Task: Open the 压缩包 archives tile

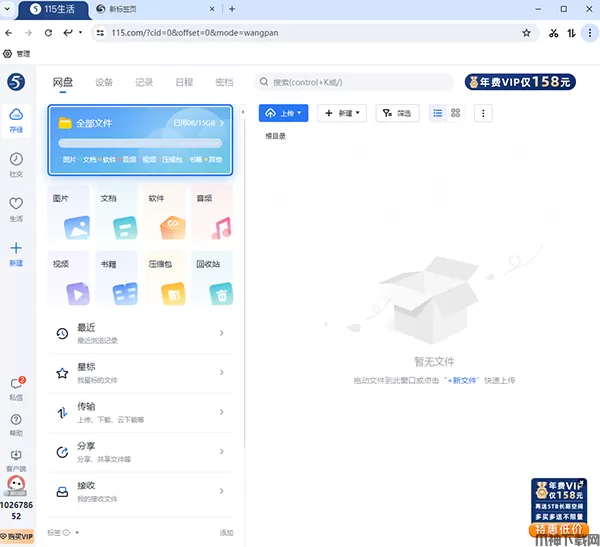Action: pyautogui.click(x=165, y=279)
